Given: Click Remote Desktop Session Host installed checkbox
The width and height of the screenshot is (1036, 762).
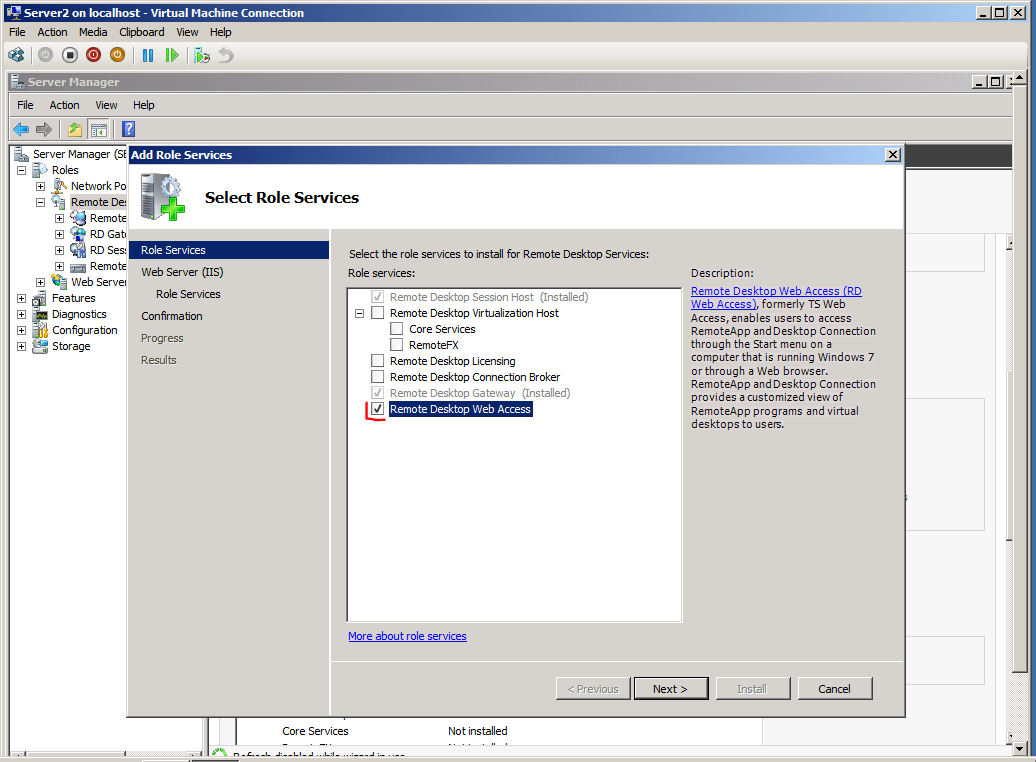Looking at the screenshot, I should [377, 297].
